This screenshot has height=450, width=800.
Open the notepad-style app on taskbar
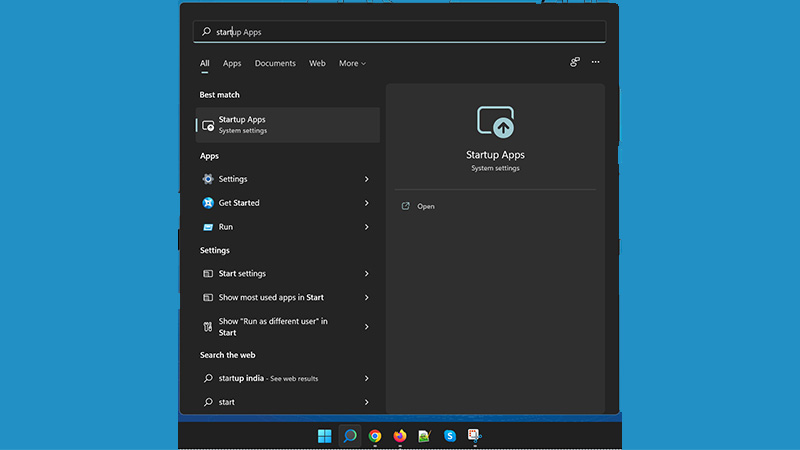coord(424,436)
